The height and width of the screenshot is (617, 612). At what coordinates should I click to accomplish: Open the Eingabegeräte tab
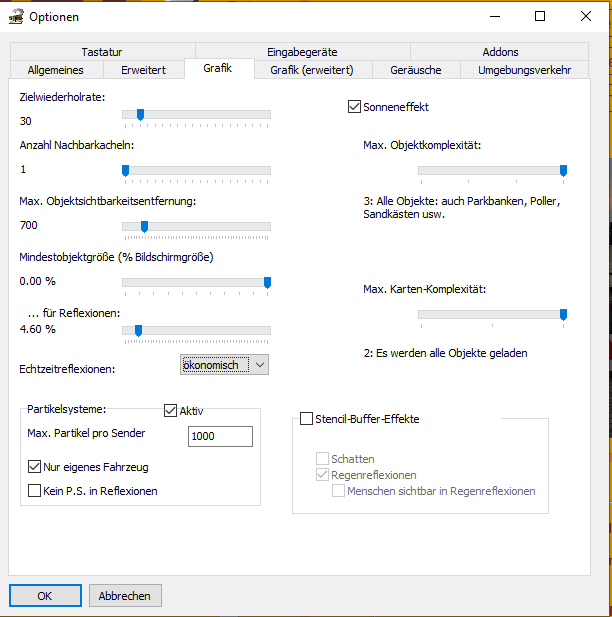(x=302, y=52)
